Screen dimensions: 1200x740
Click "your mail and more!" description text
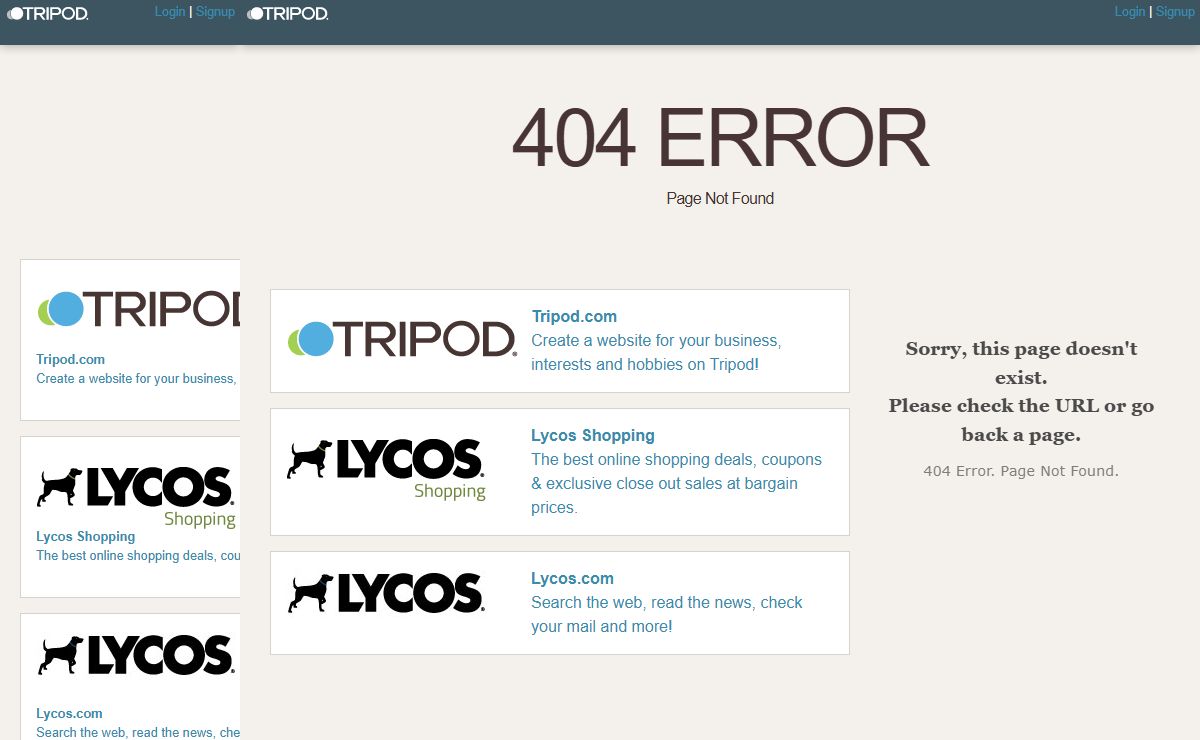(602, 626)
